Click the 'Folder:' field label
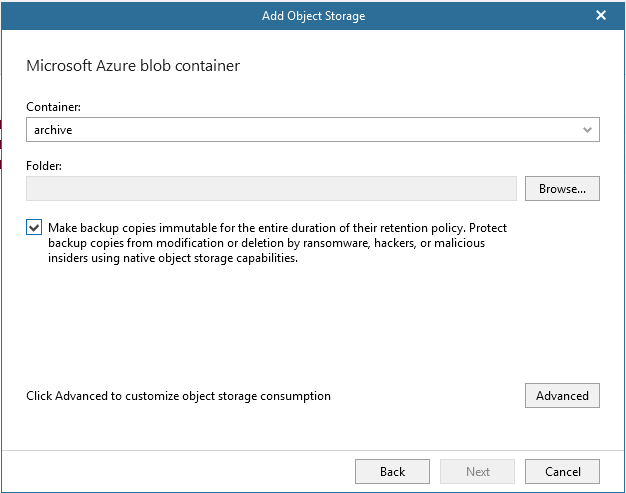Viewport: 626px width, 493px height. pos(44,166)
